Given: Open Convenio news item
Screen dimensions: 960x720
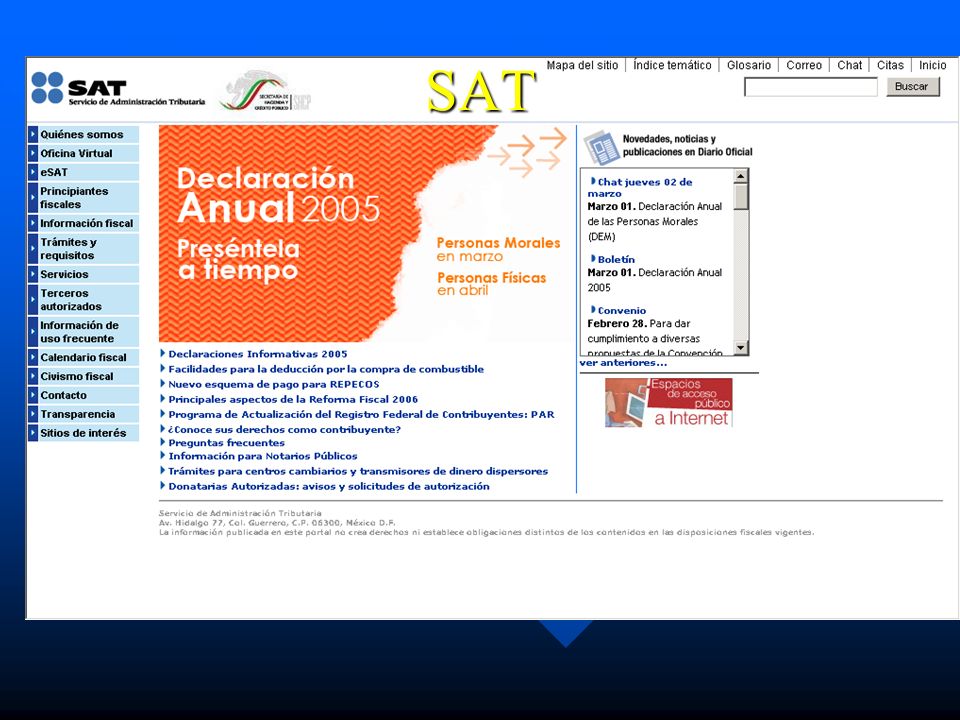Looking at the screenshot, I should pyautogui.click(x=621, y=310).
